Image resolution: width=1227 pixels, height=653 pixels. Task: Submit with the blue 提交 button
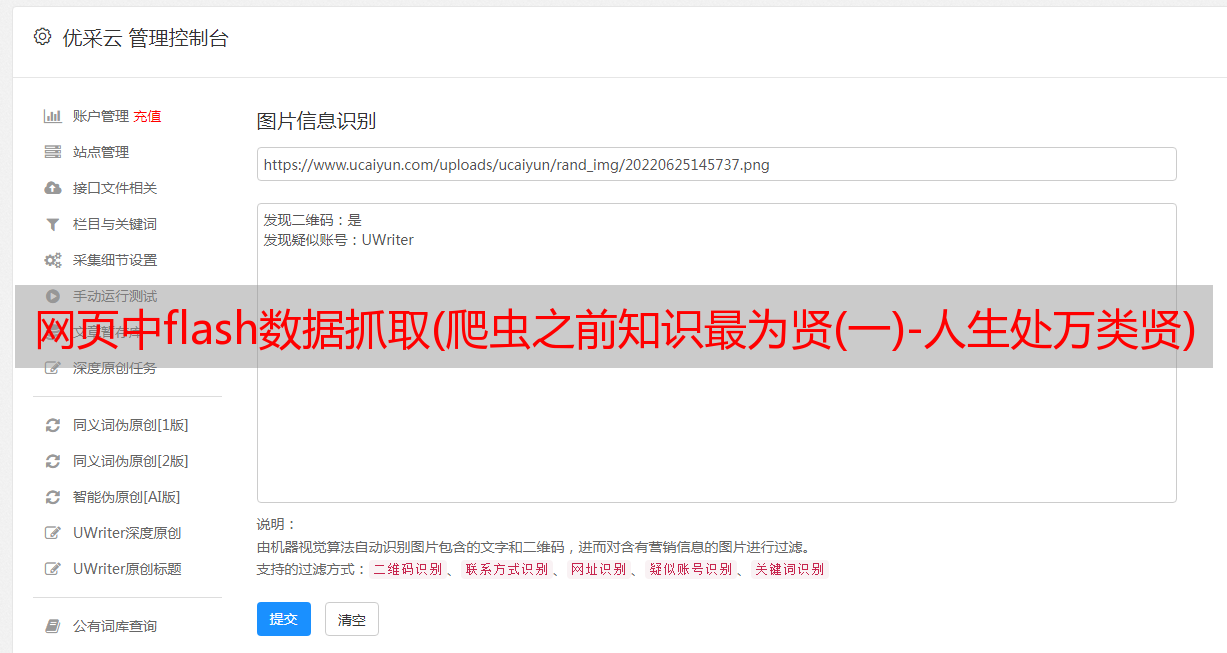[284, 619]
